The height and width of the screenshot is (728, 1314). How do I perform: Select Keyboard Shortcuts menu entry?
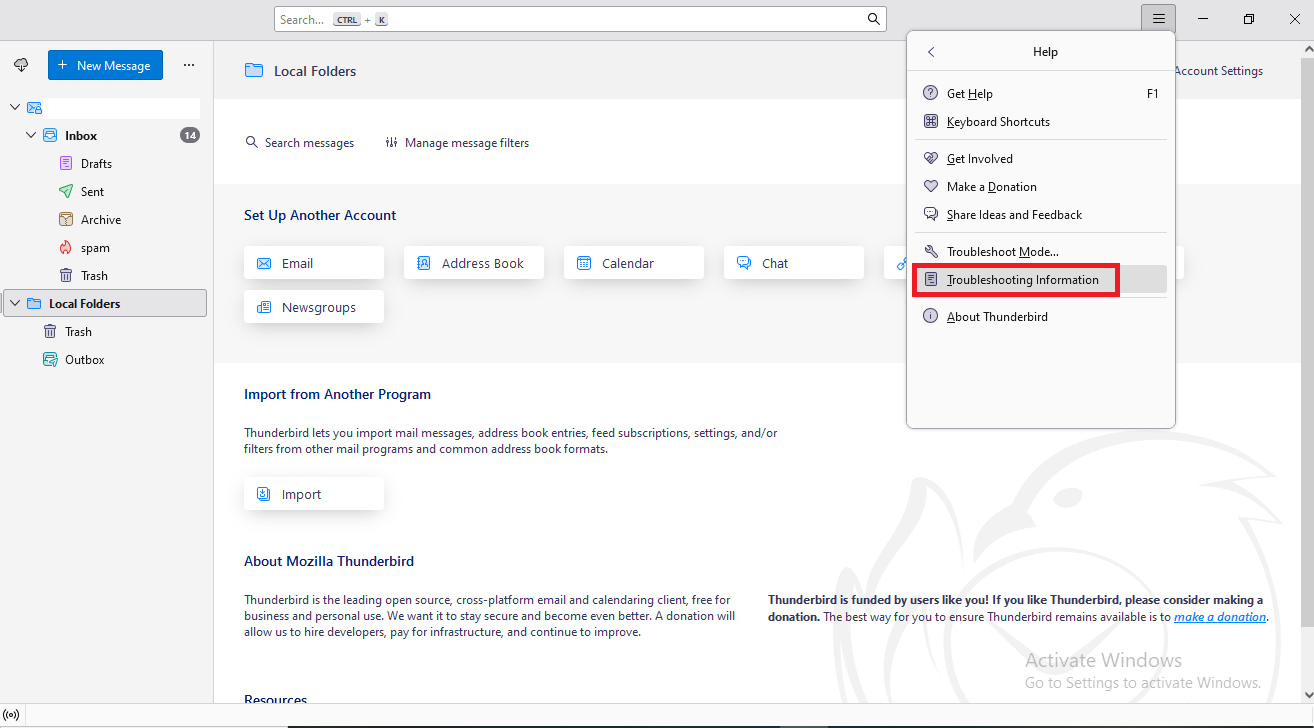(x=1041, y=122)
